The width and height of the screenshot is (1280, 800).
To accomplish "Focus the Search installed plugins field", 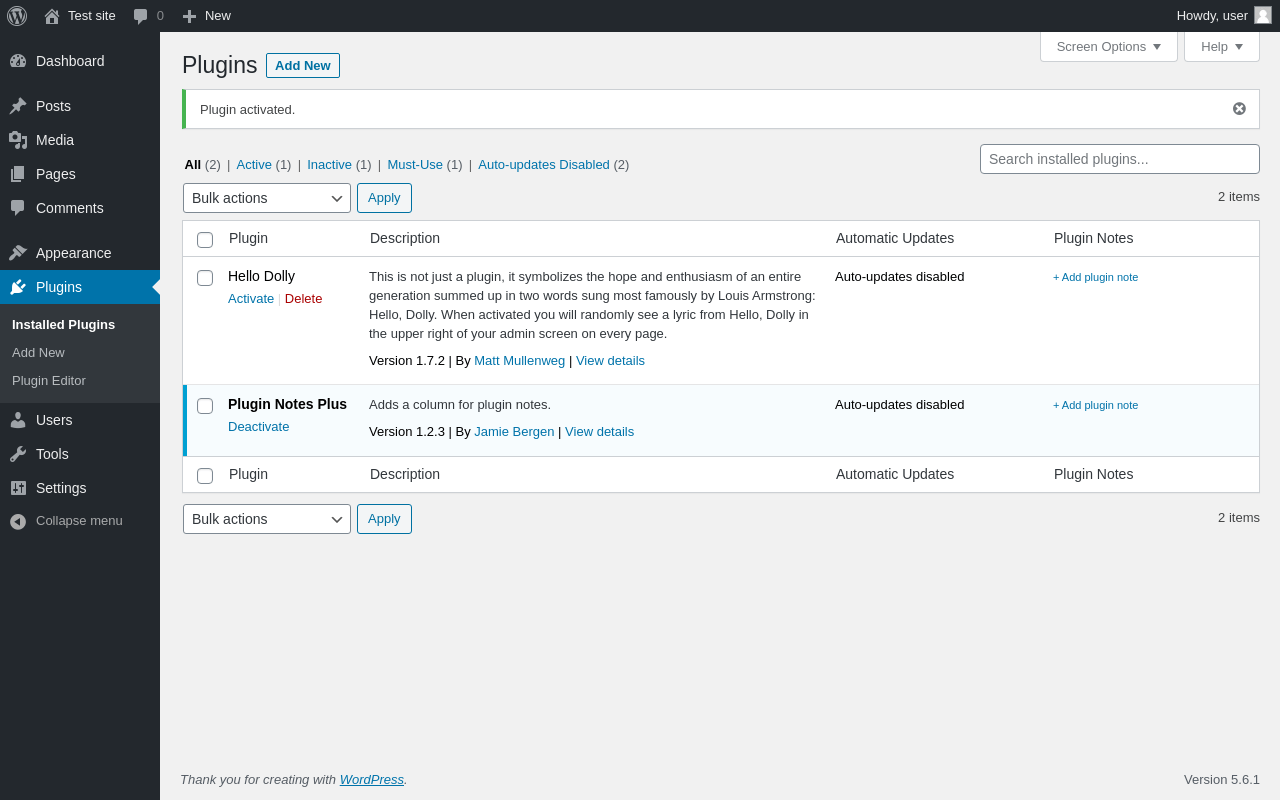I will coord(1119,159).
